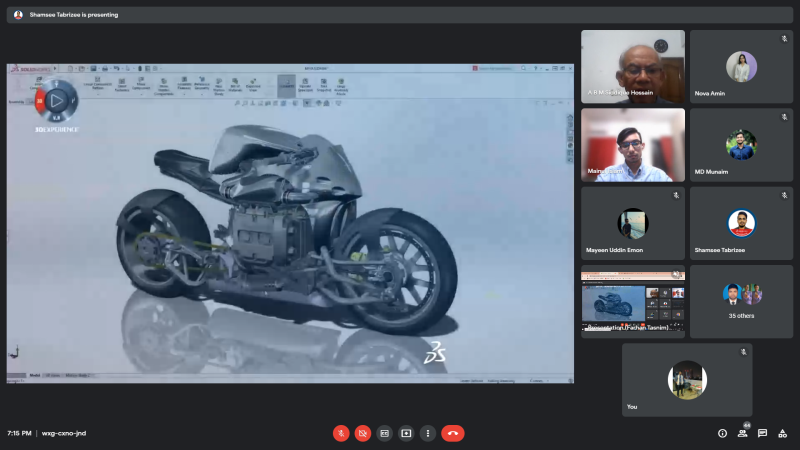Image resolution: width=800 pixels, height=450 pixels.
Task: Open the Activities panel icon
Action: point(782,433)
